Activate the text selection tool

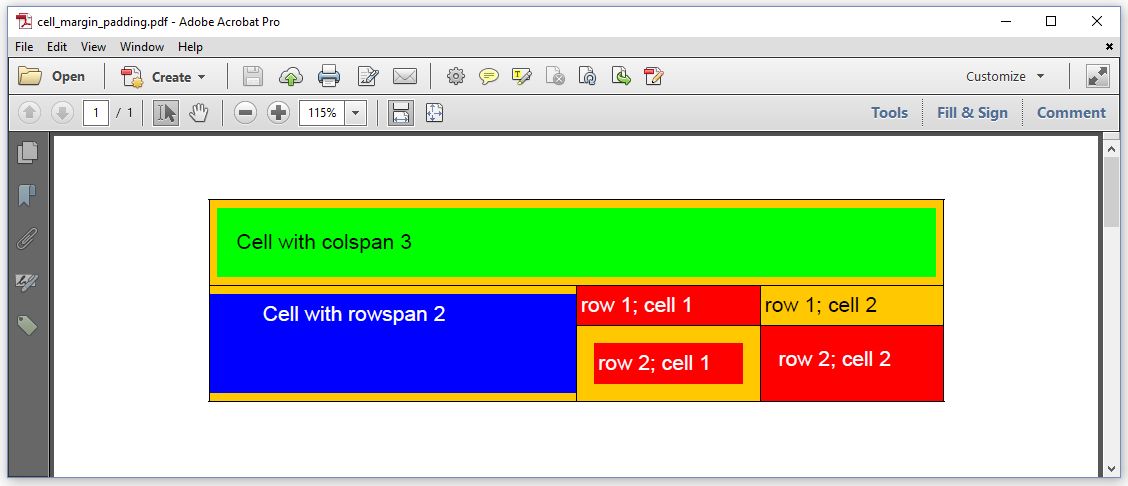tap(166, 113)
